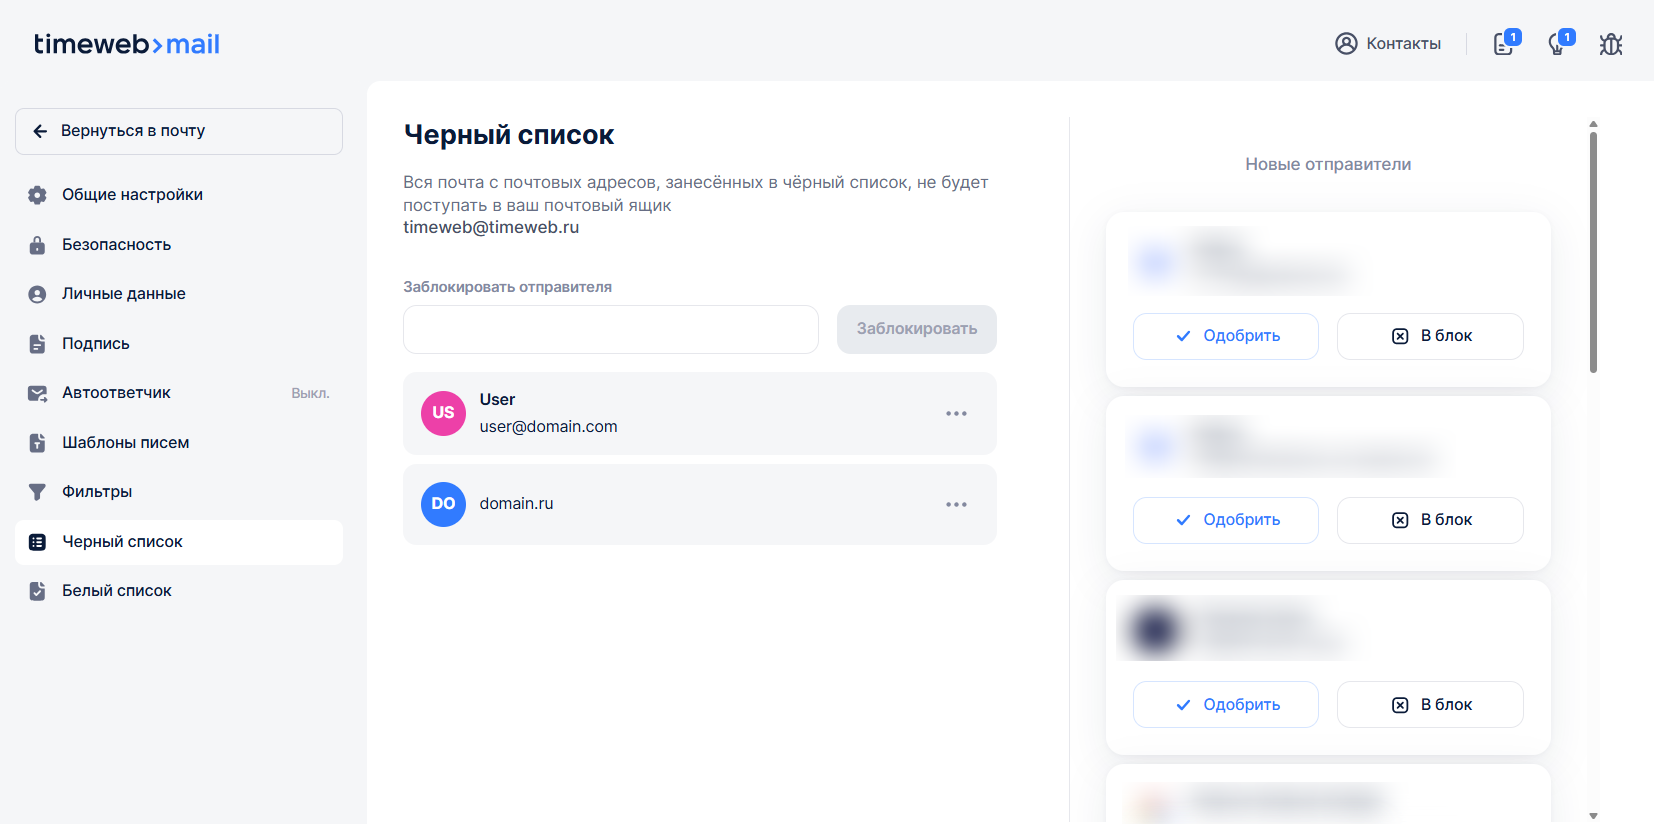Go back via Вернуться в почту
This screenshot has height=824, width=1654.
179,131
